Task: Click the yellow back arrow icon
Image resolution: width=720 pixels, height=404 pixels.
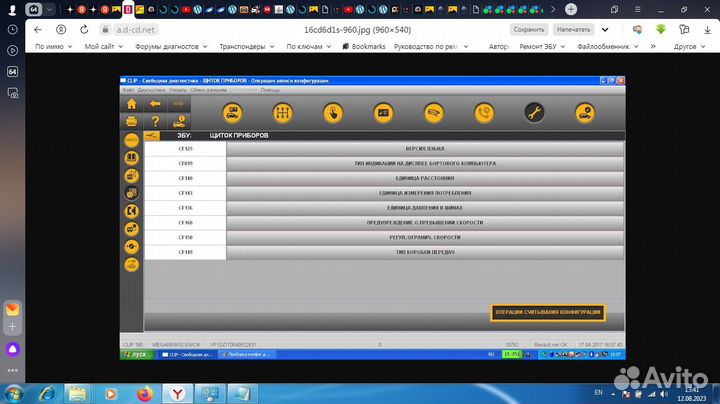Action: [155, 103]
